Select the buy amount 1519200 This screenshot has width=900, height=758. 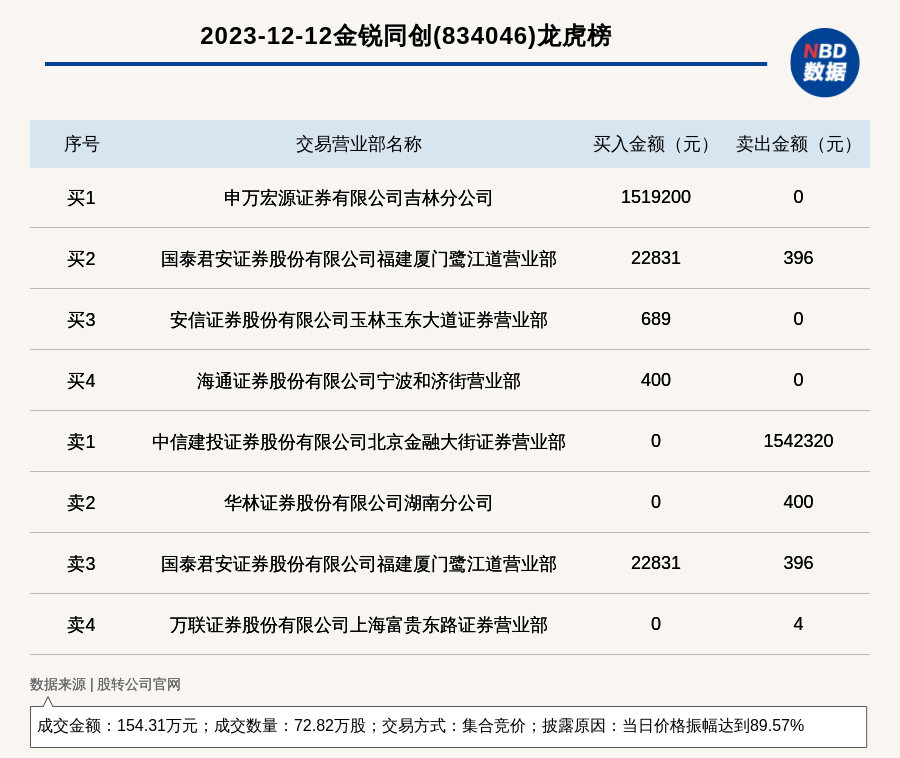pyautogui.click(x=655, y=197)
